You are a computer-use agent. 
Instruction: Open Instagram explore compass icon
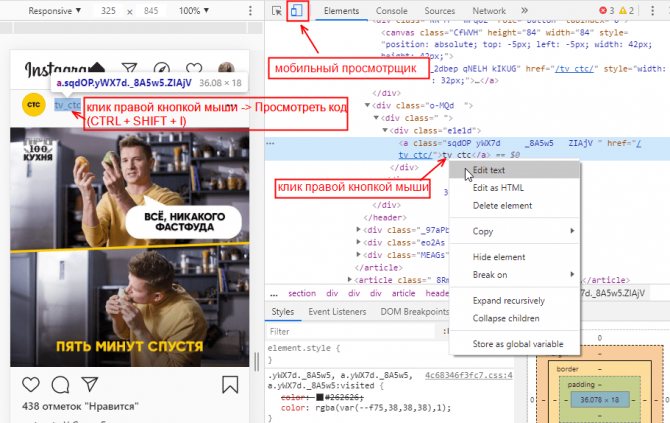(x=162, y=68)
